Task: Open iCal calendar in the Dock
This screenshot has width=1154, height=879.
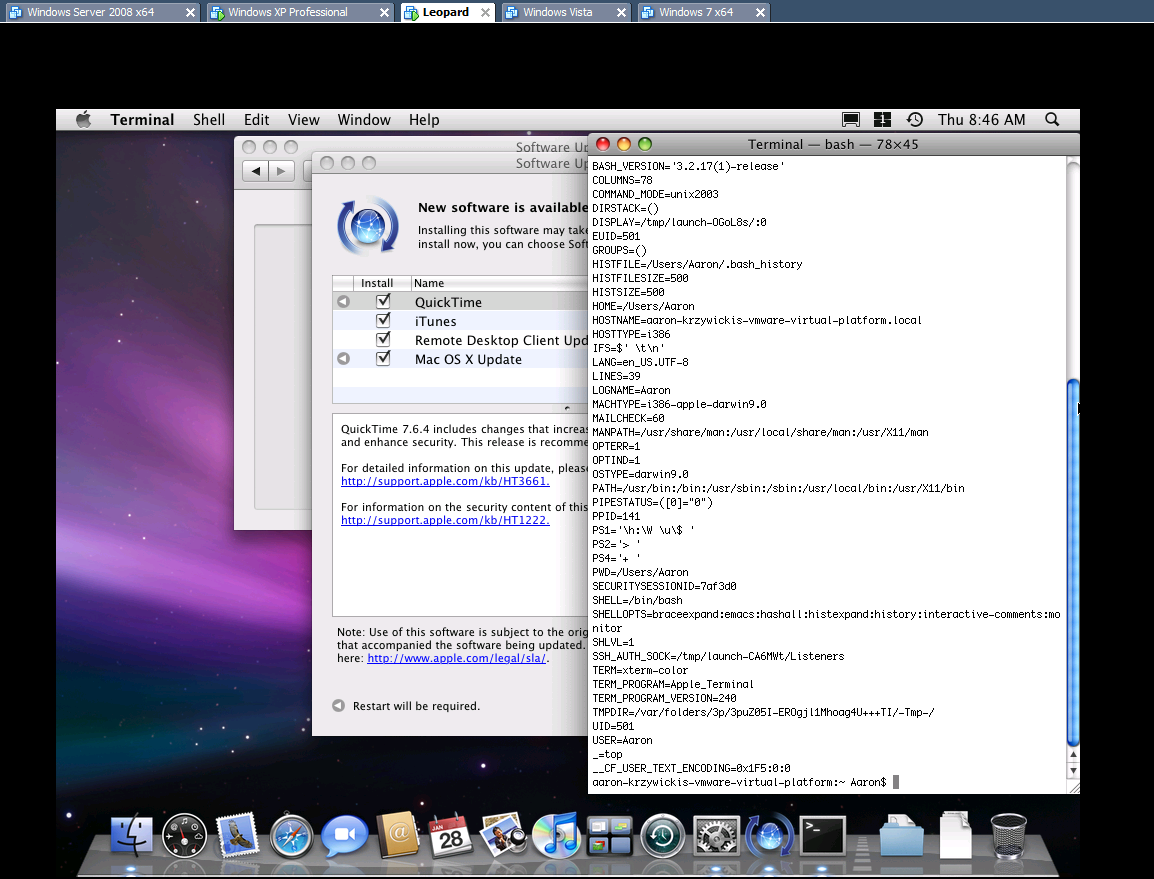Action: pos(450,836)
